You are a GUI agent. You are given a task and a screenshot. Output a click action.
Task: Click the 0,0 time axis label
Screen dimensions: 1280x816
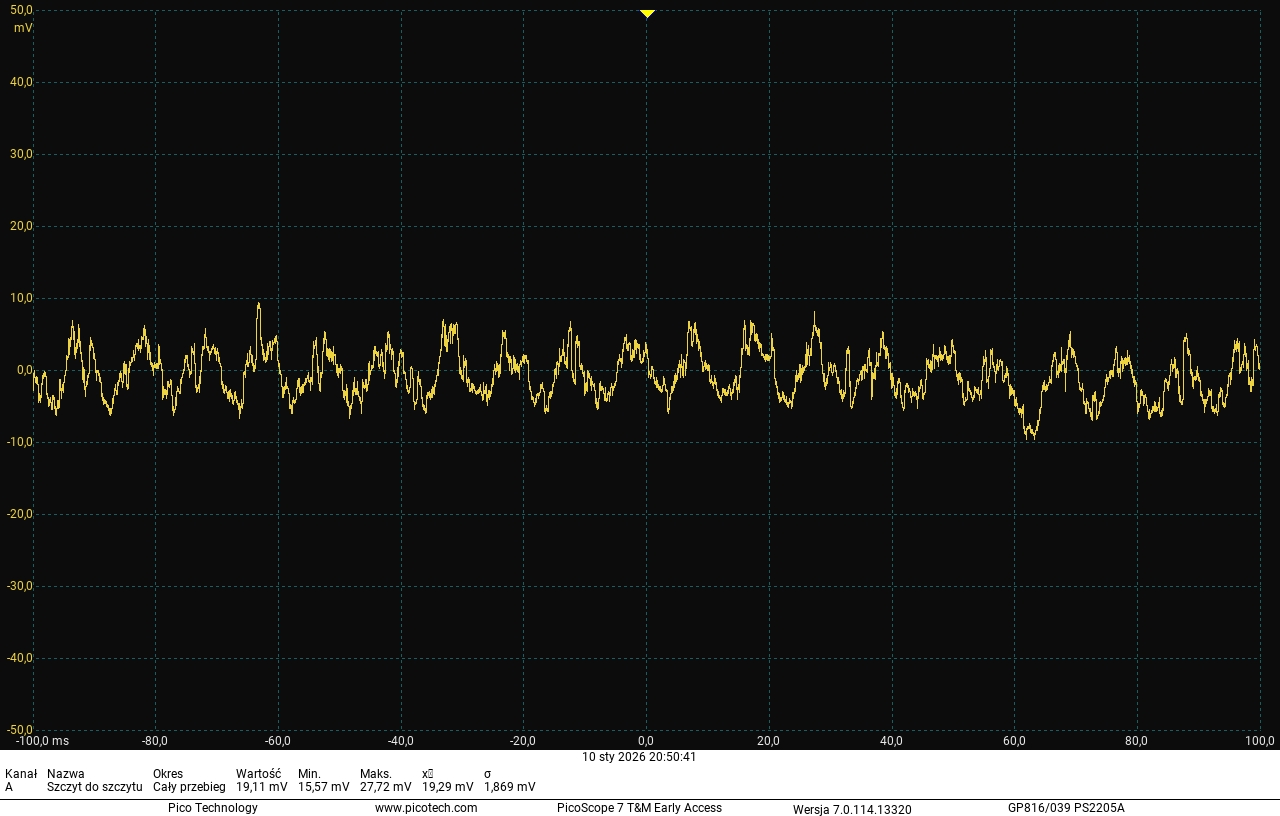(646, 741)
